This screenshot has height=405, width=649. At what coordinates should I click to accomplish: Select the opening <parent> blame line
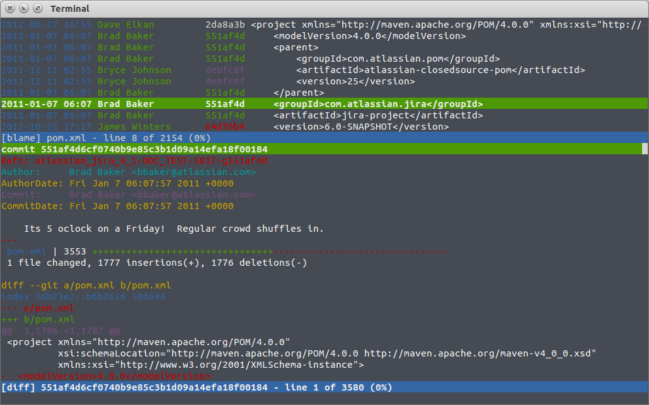pos(324,47)
